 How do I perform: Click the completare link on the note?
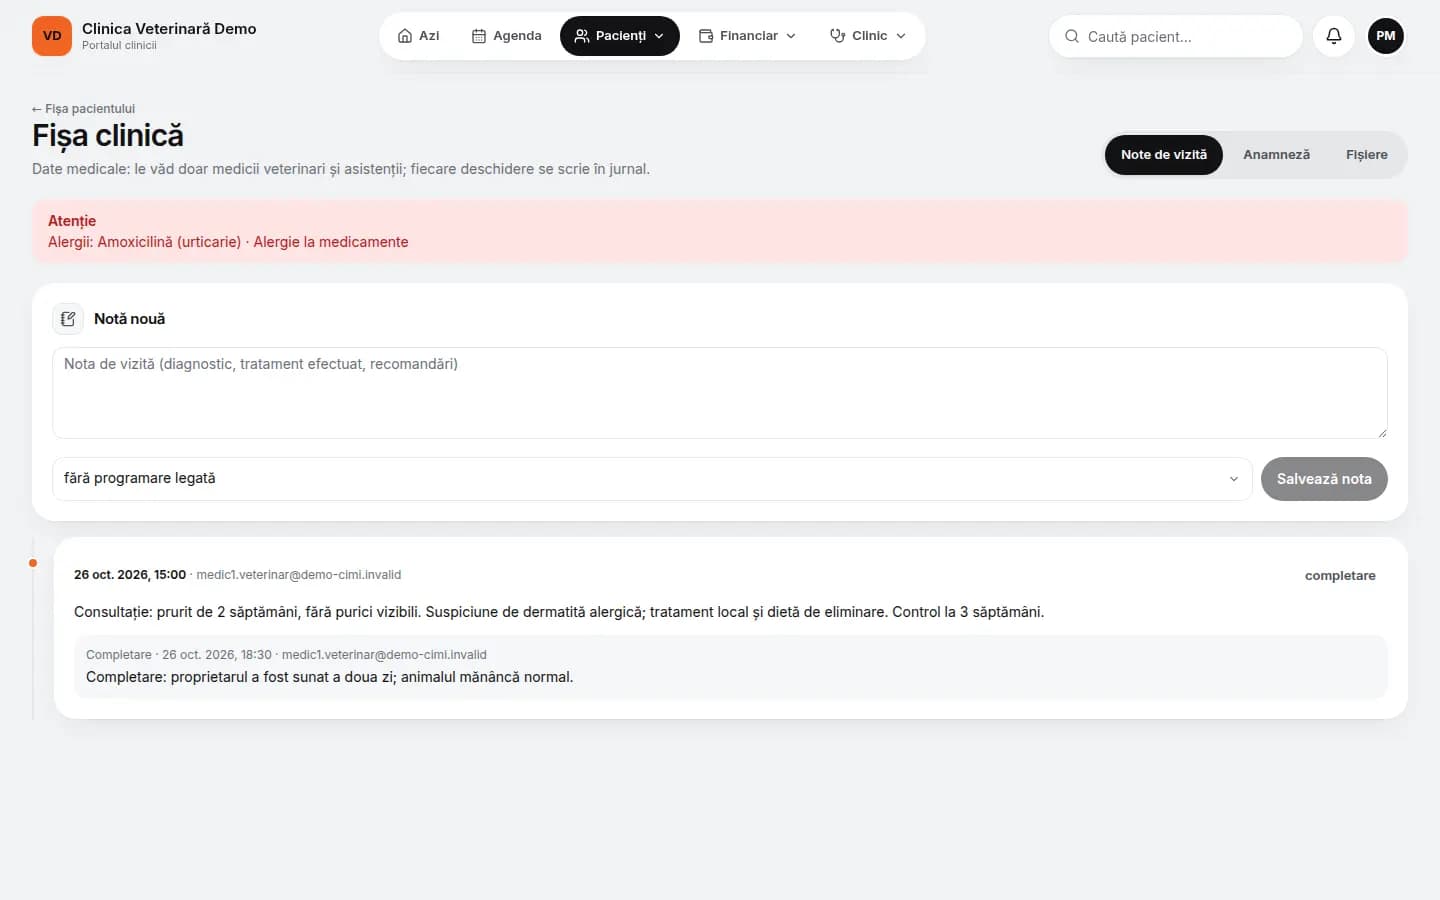tap(1340, 576)
